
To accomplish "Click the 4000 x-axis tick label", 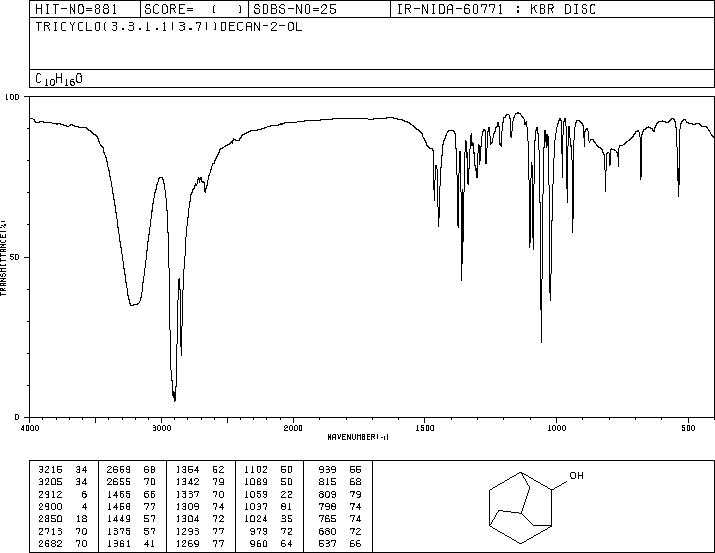I will point(30,428).
